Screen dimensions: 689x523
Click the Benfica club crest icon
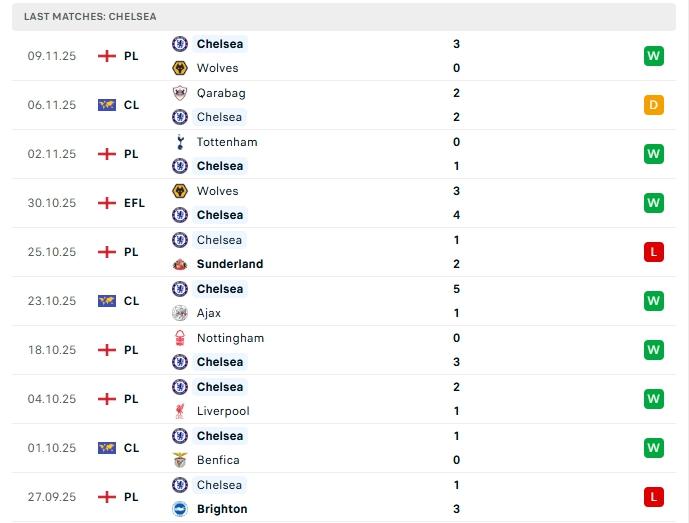180,460
